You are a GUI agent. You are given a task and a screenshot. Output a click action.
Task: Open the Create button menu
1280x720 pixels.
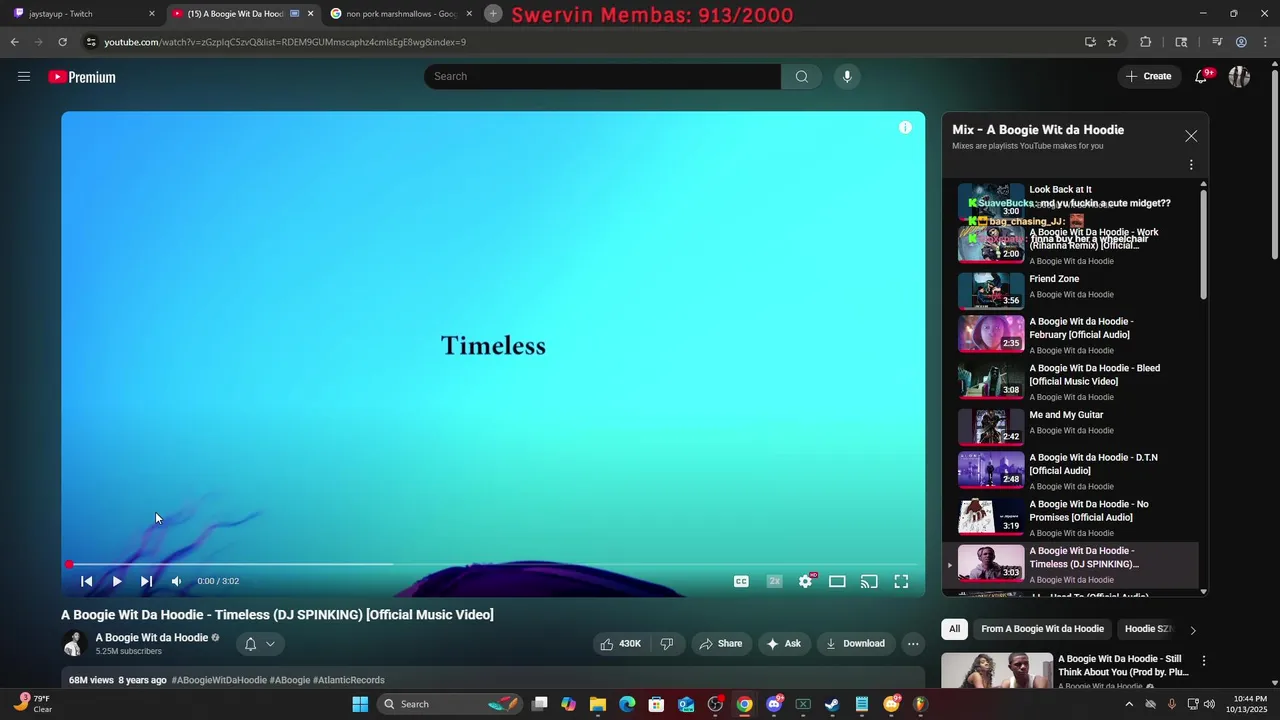[1148, 76]
